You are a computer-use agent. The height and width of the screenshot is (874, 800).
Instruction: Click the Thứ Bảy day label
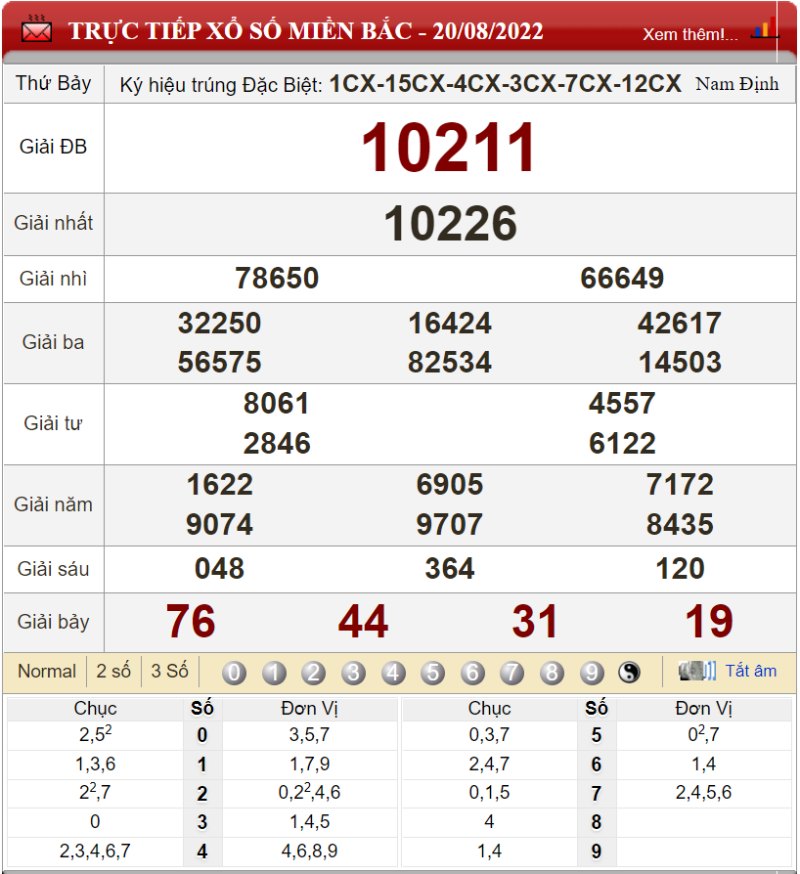coord(53,84)
